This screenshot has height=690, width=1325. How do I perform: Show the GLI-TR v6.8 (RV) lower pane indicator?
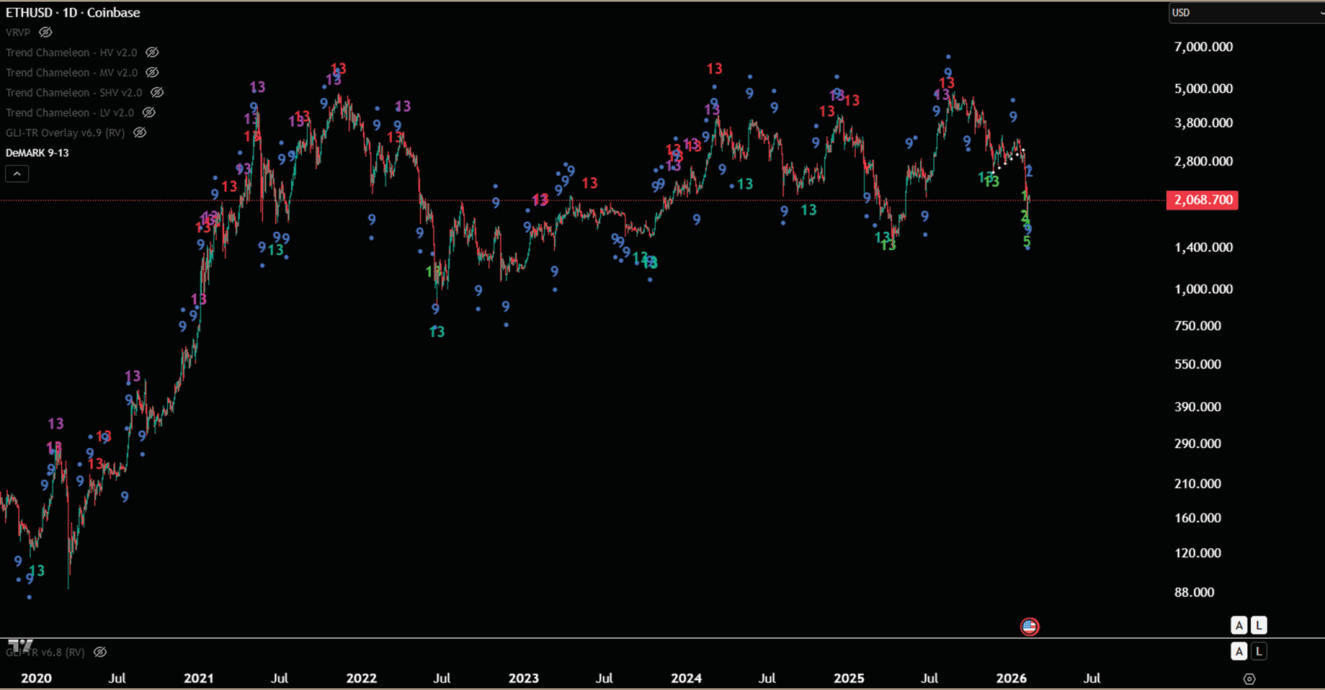(100, 652)
